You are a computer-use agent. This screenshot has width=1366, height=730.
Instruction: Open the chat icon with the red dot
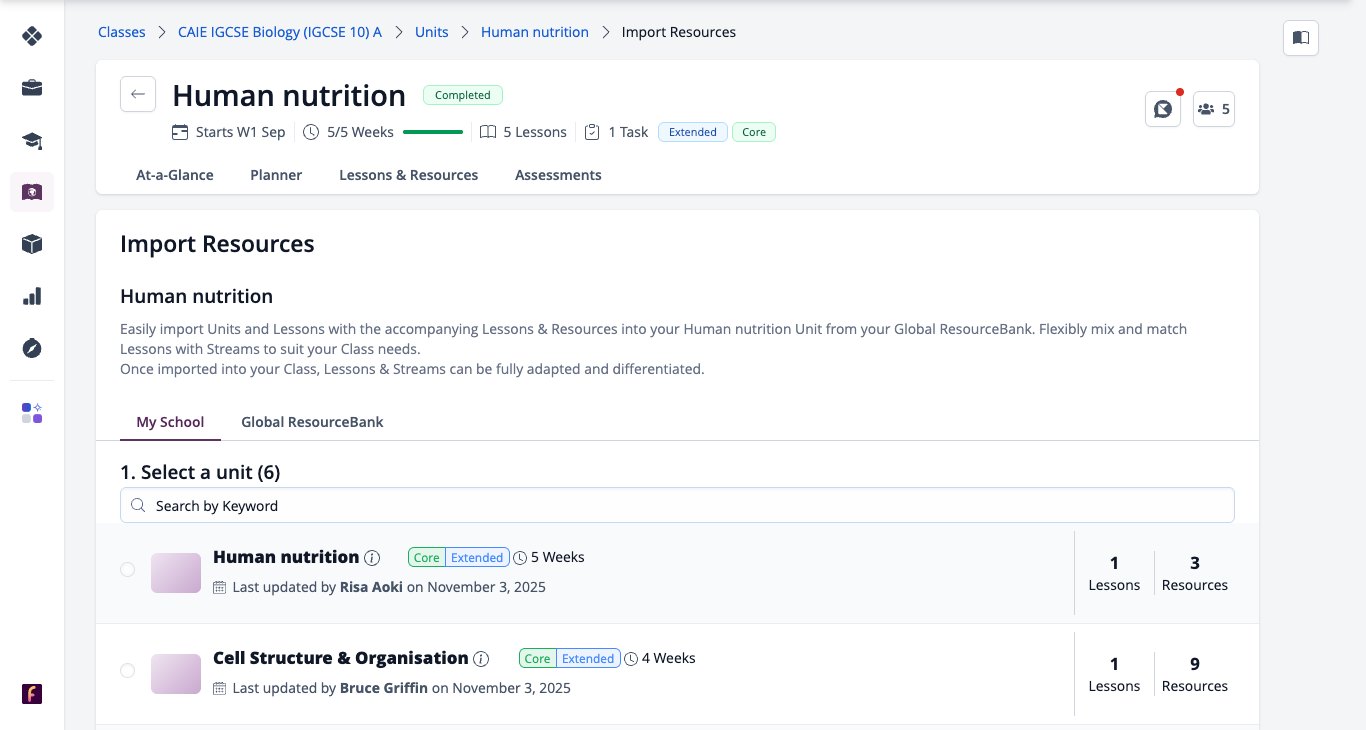coord(1163,109)
